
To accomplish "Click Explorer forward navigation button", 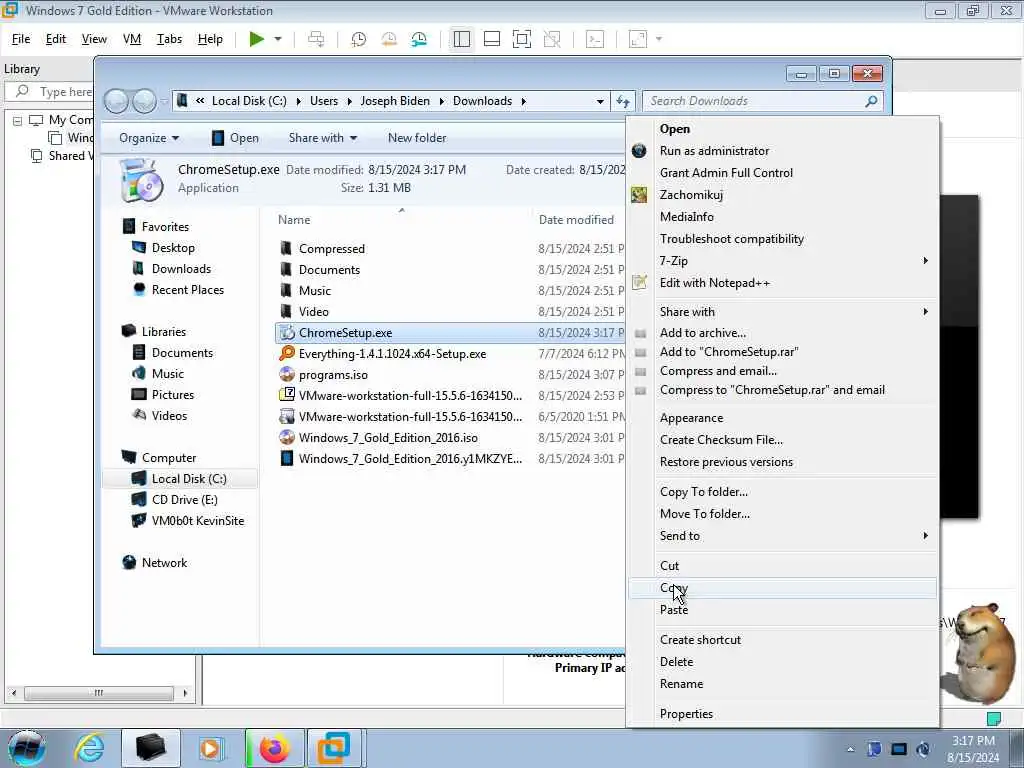I will coord(144,101).
